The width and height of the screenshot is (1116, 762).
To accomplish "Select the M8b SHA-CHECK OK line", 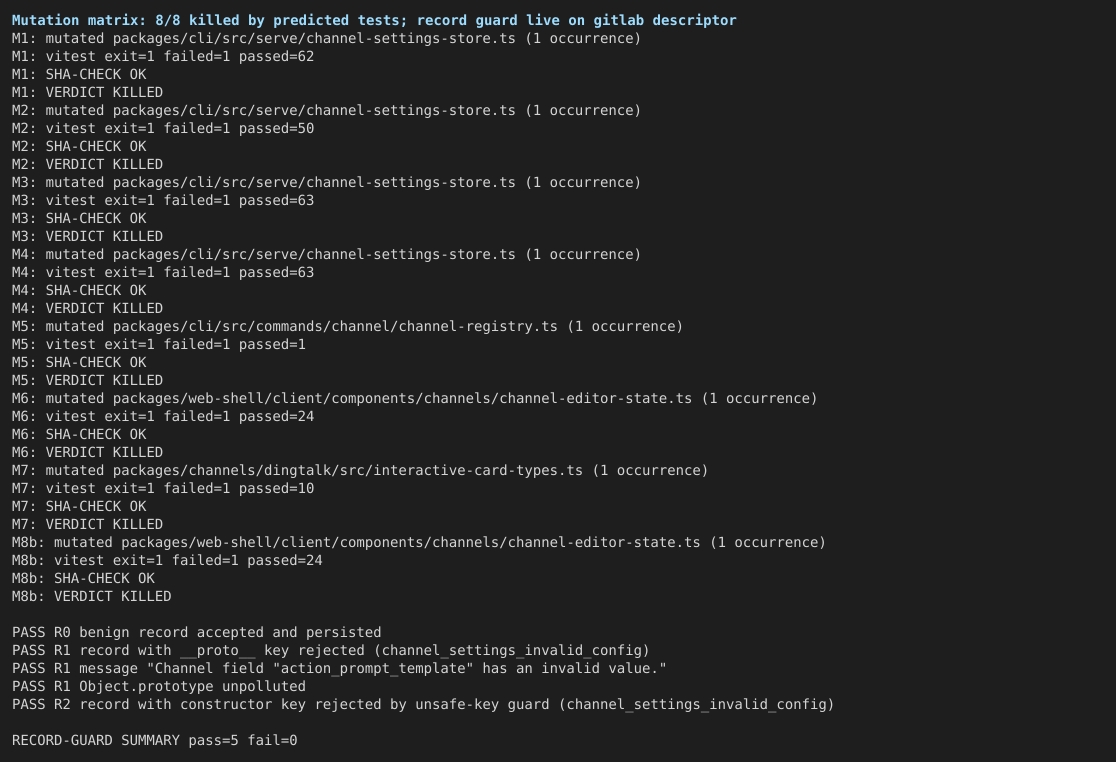I will pyautogui.click(x=83, y=578).
